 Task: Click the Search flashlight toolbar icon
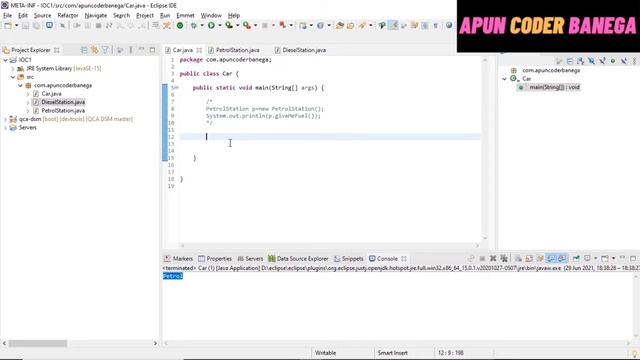[x=362, y=25]
